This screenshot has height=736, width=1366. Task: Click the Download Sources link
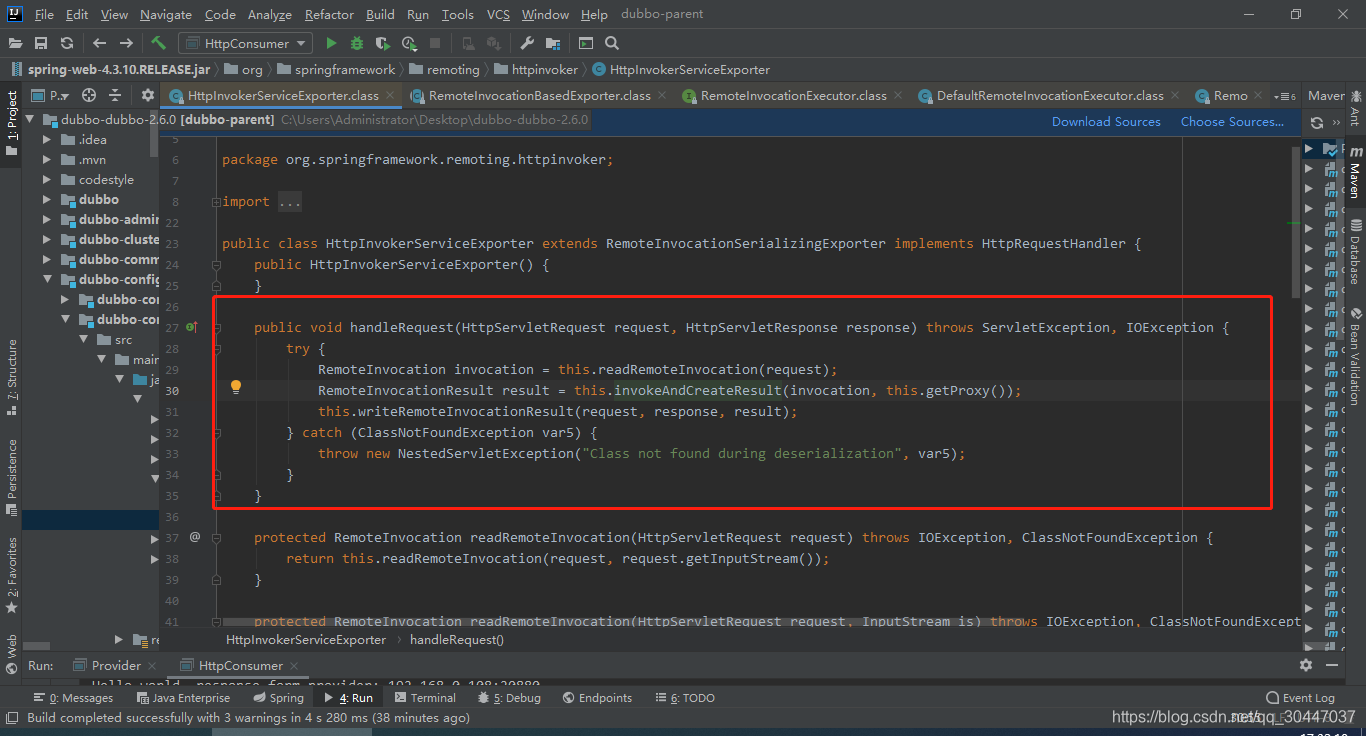click(x=1106, y=121)
